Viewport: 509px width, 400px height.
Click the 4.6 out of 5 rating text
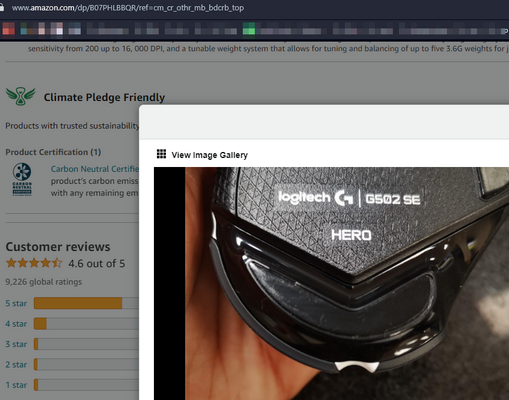tap(97, 263)
